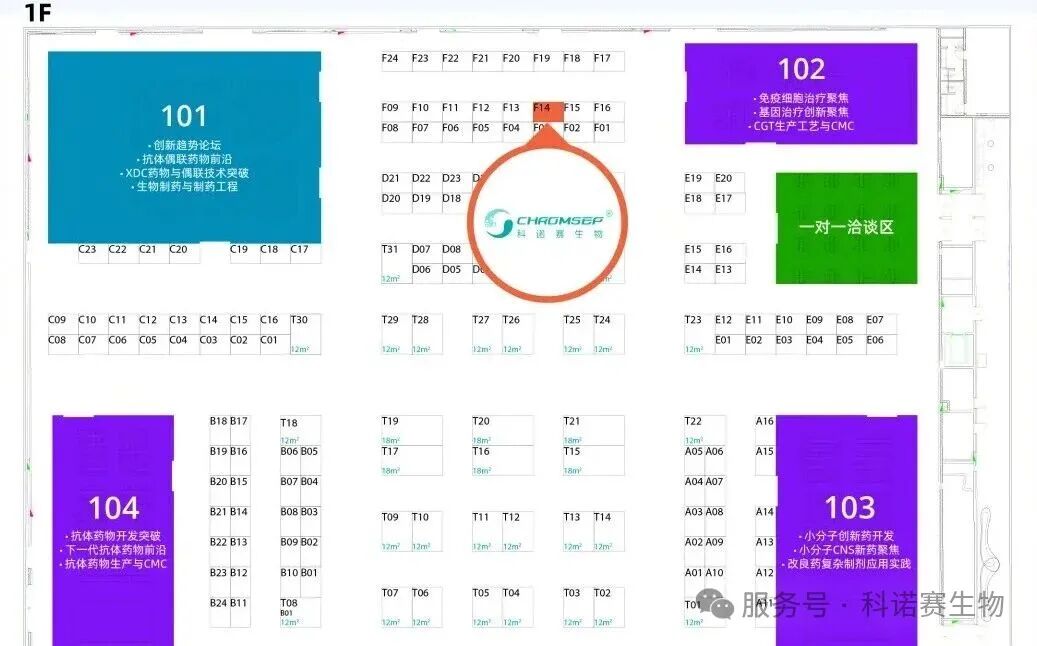Screen dimensions: 1037x646
Task: Pick booth B18
Action: pyautogui.click(x=220, y=430)
